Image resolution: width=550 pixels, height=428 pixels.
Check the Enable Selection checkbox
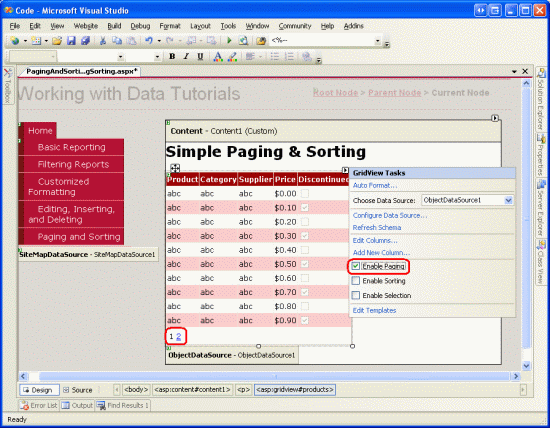tap(356, 295)
